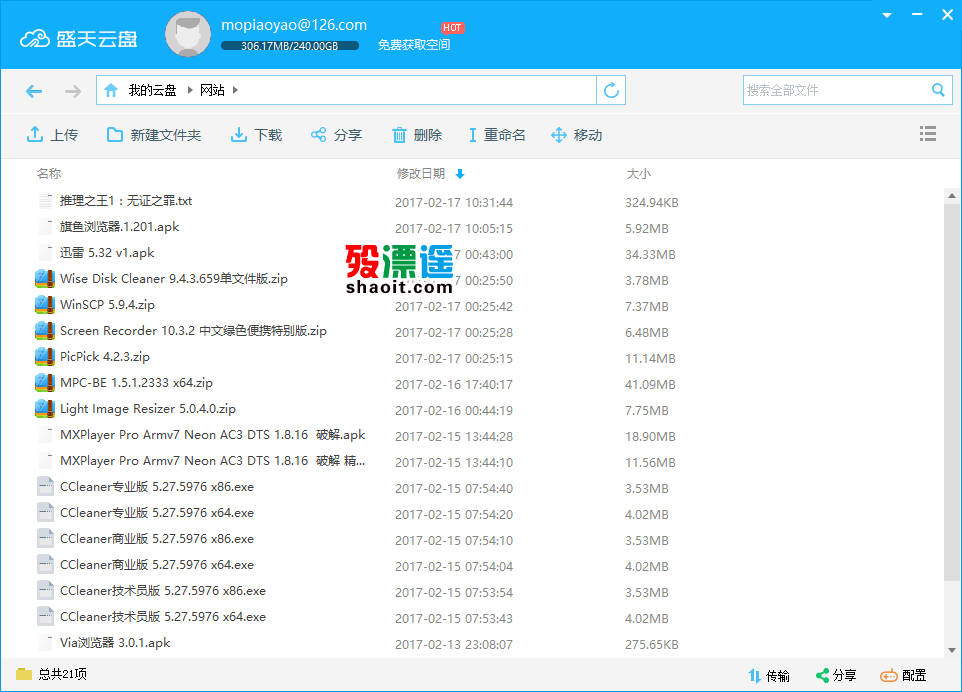Click the HOT badge

tap(453, 28)
